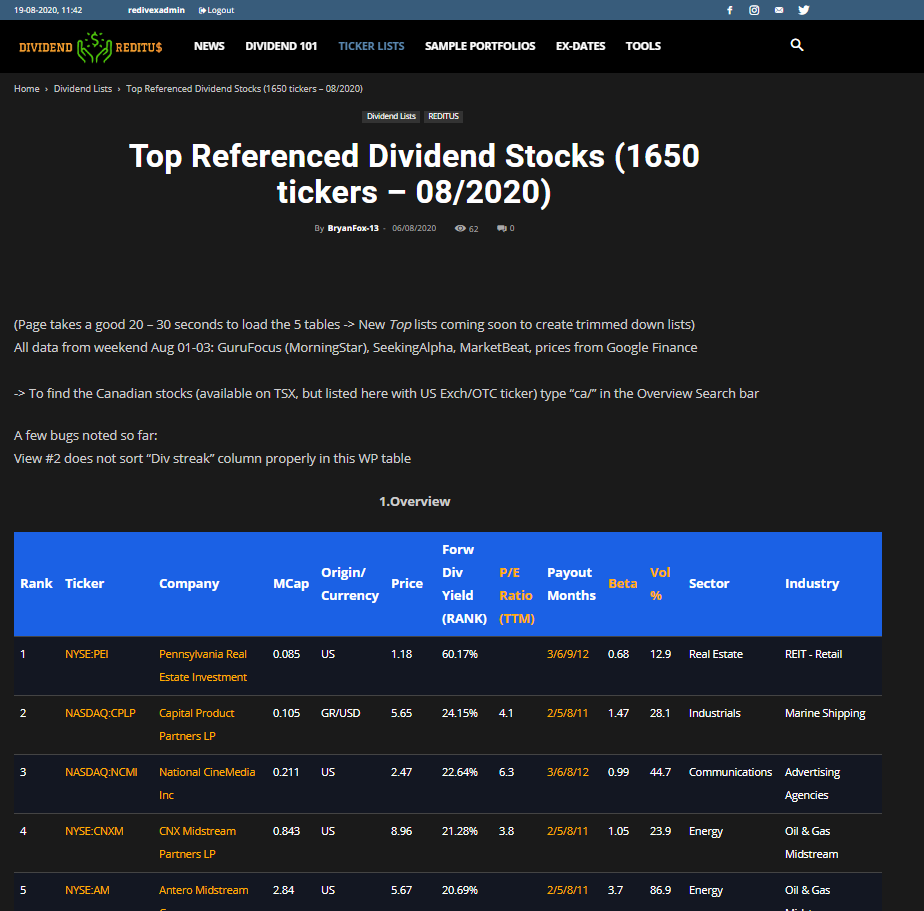
Task: Open NASDAQ:CPLP ticker link
Action: point(100,713)
